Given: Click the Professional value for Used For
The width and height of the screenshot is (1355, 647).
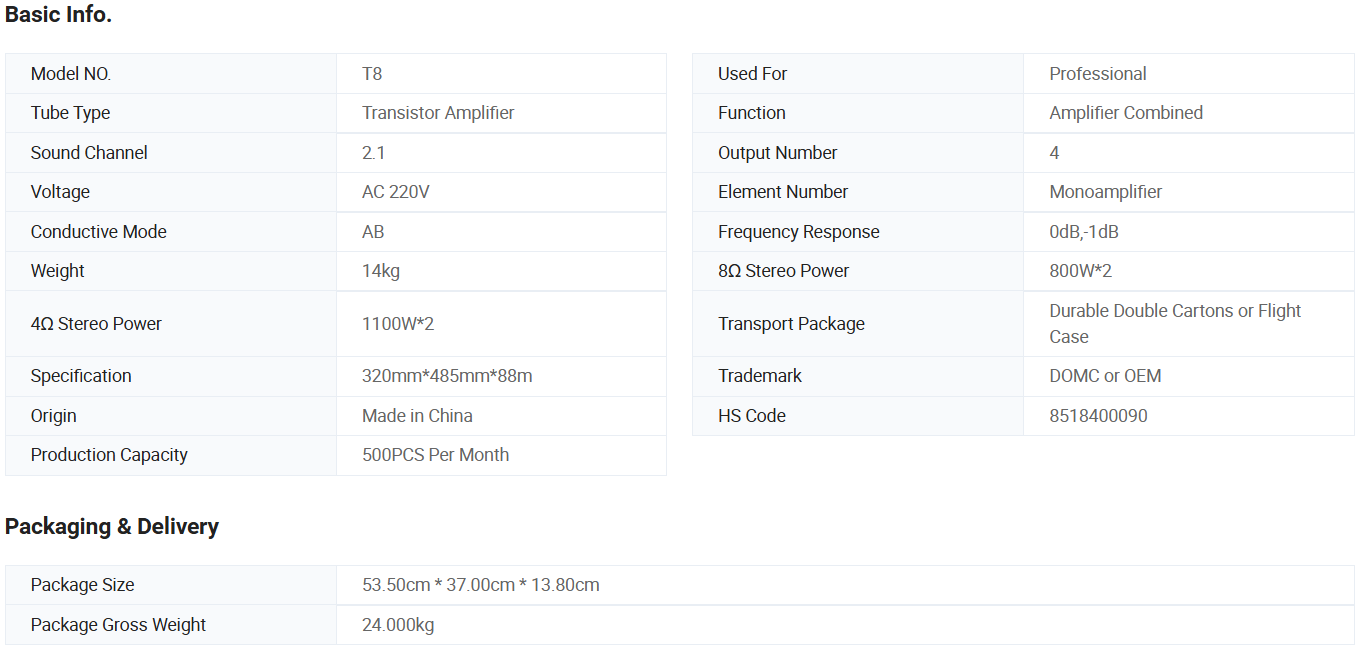Looking at the screenshot, I should pyautogui.click(x=1097, y=74).
